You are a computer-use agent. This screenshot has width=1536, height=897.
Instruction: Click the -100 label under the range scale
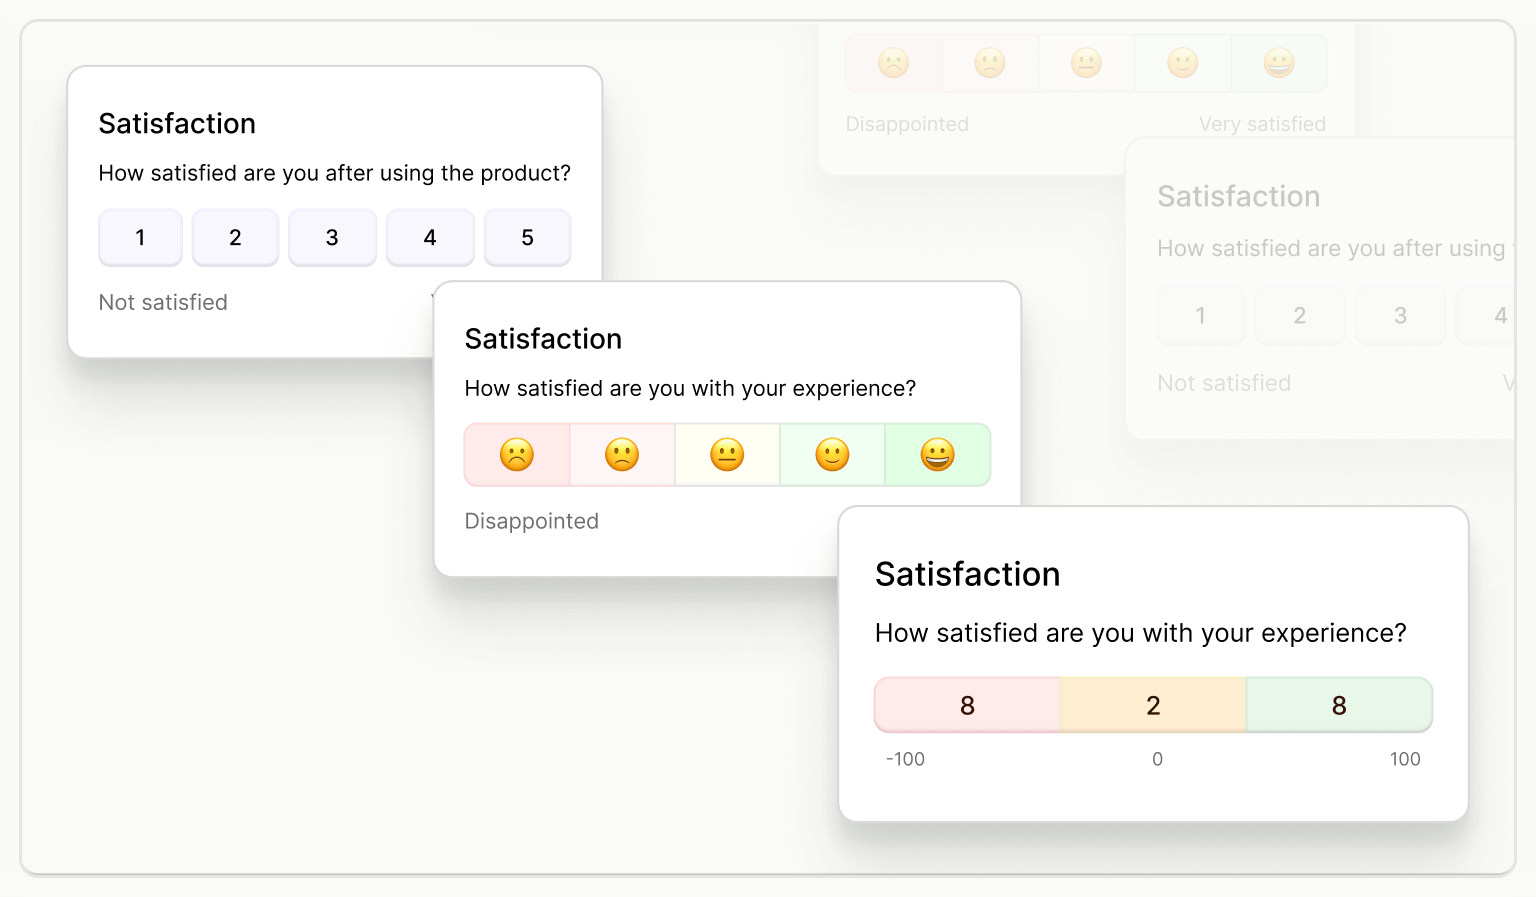pos(904,759)
